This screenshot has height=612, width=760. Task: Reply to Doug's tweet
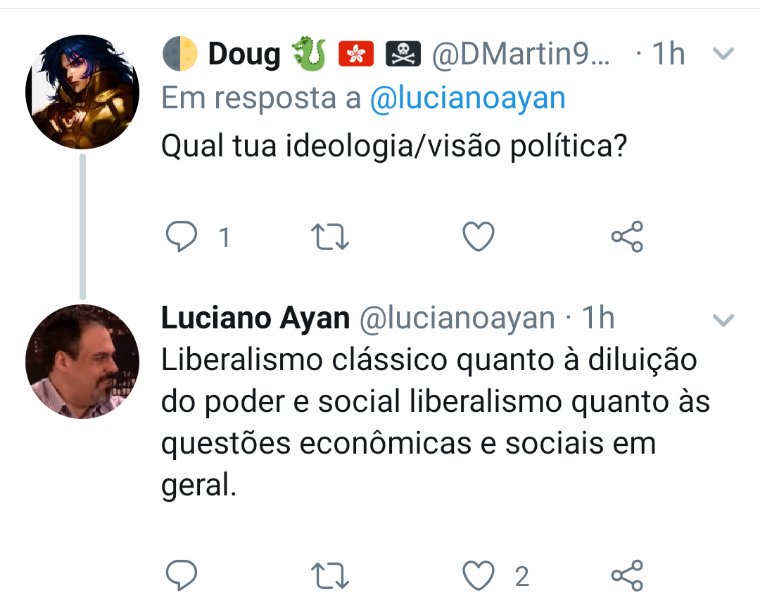tap(182, 236)
